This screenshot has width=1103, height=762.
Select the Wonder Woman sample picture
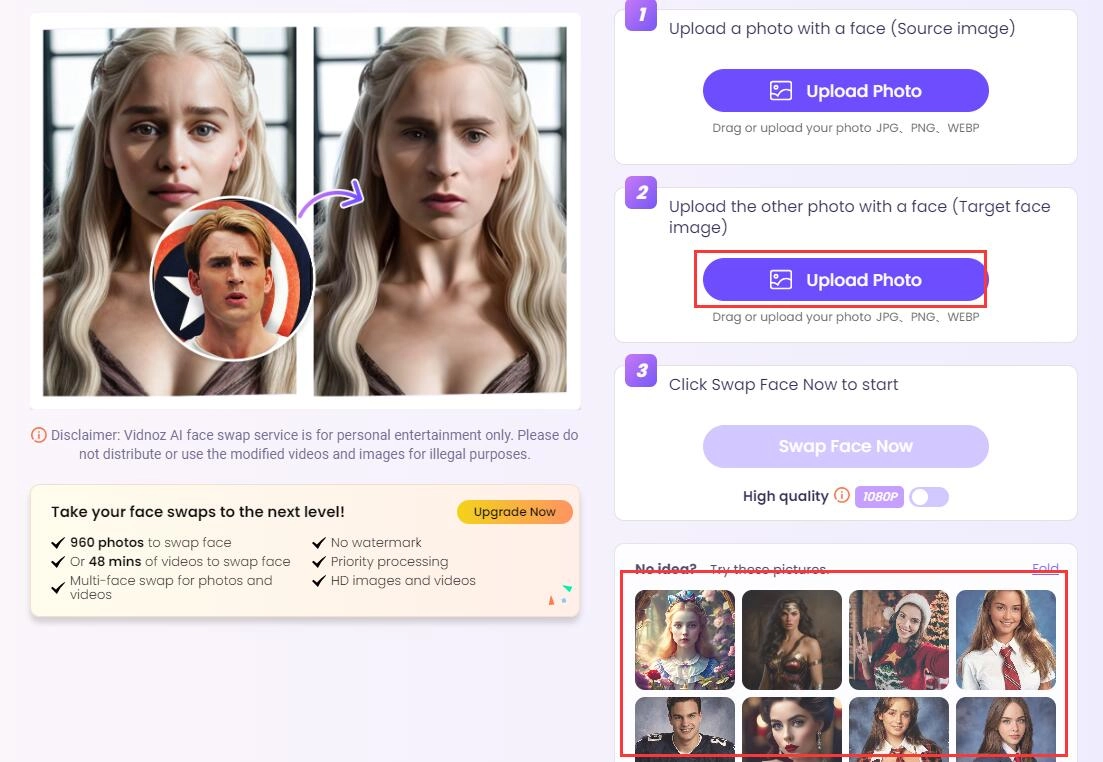click(791, 640)
